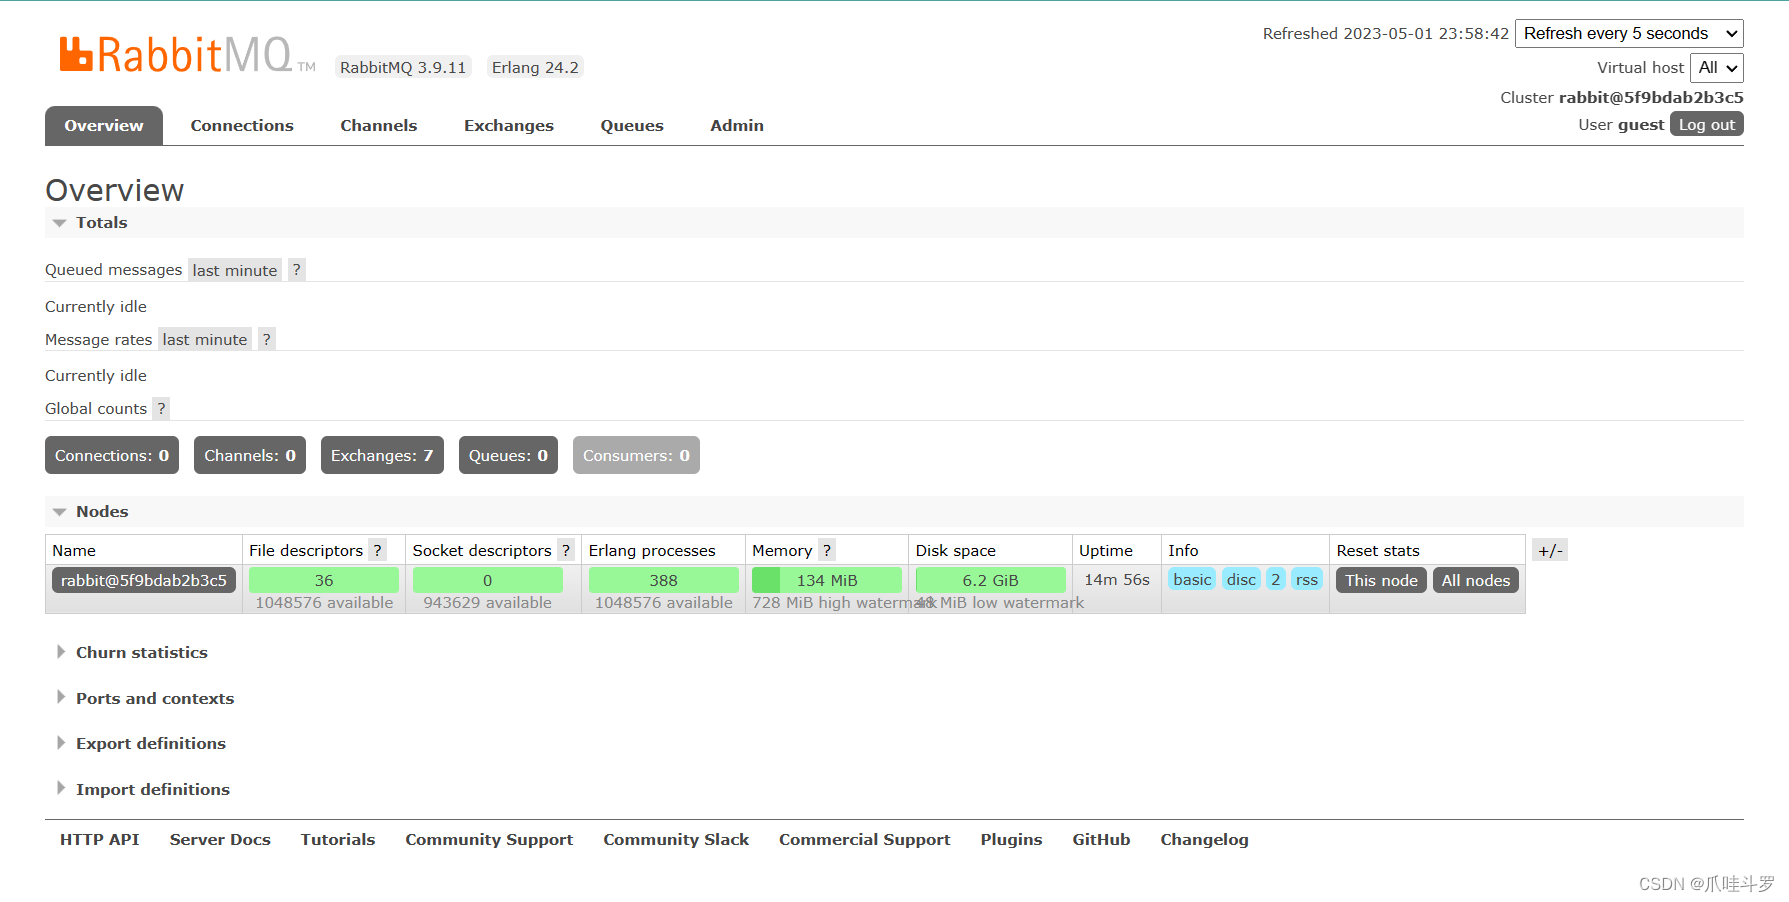
Task: Click the cluster name rabbit@5f9bdab2b3c5
Action: (1651, 97)
